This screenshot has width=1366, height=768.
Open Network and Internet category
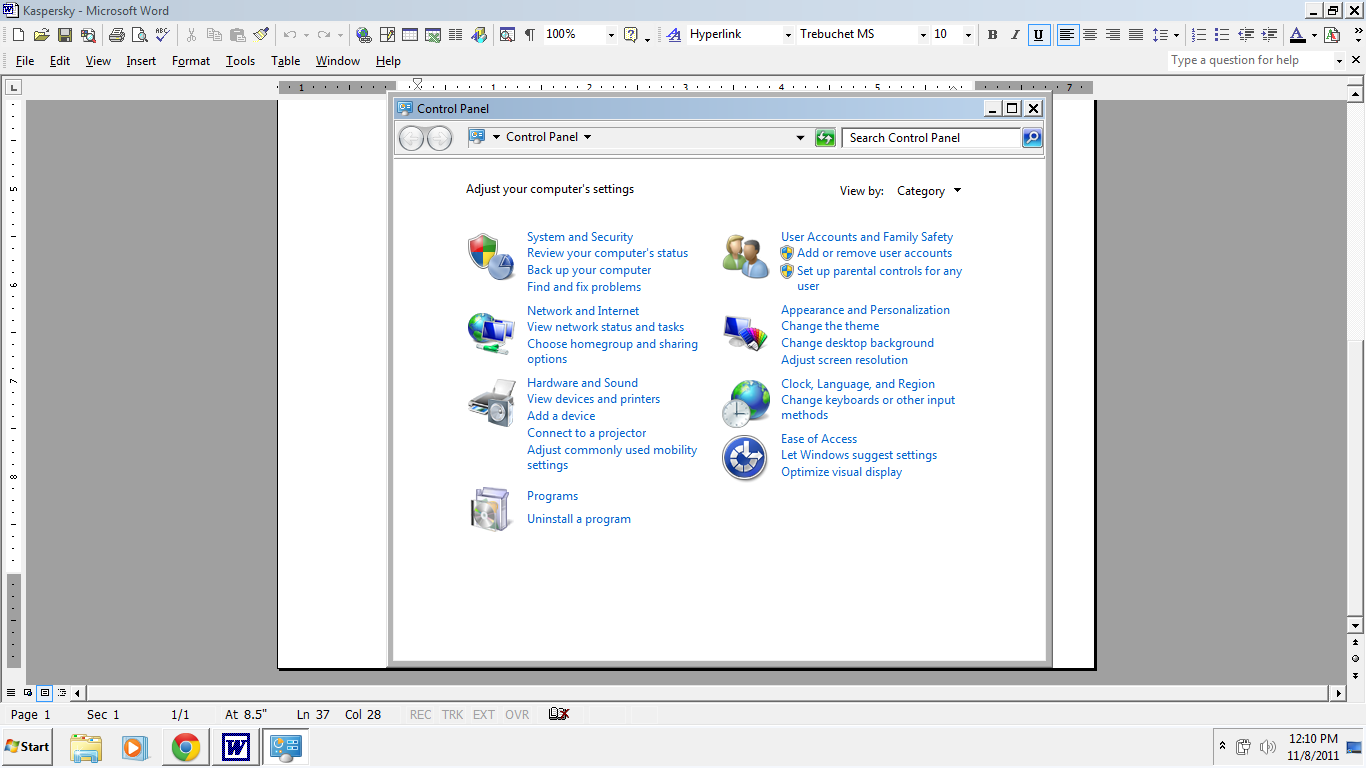(x=583, y=311)
